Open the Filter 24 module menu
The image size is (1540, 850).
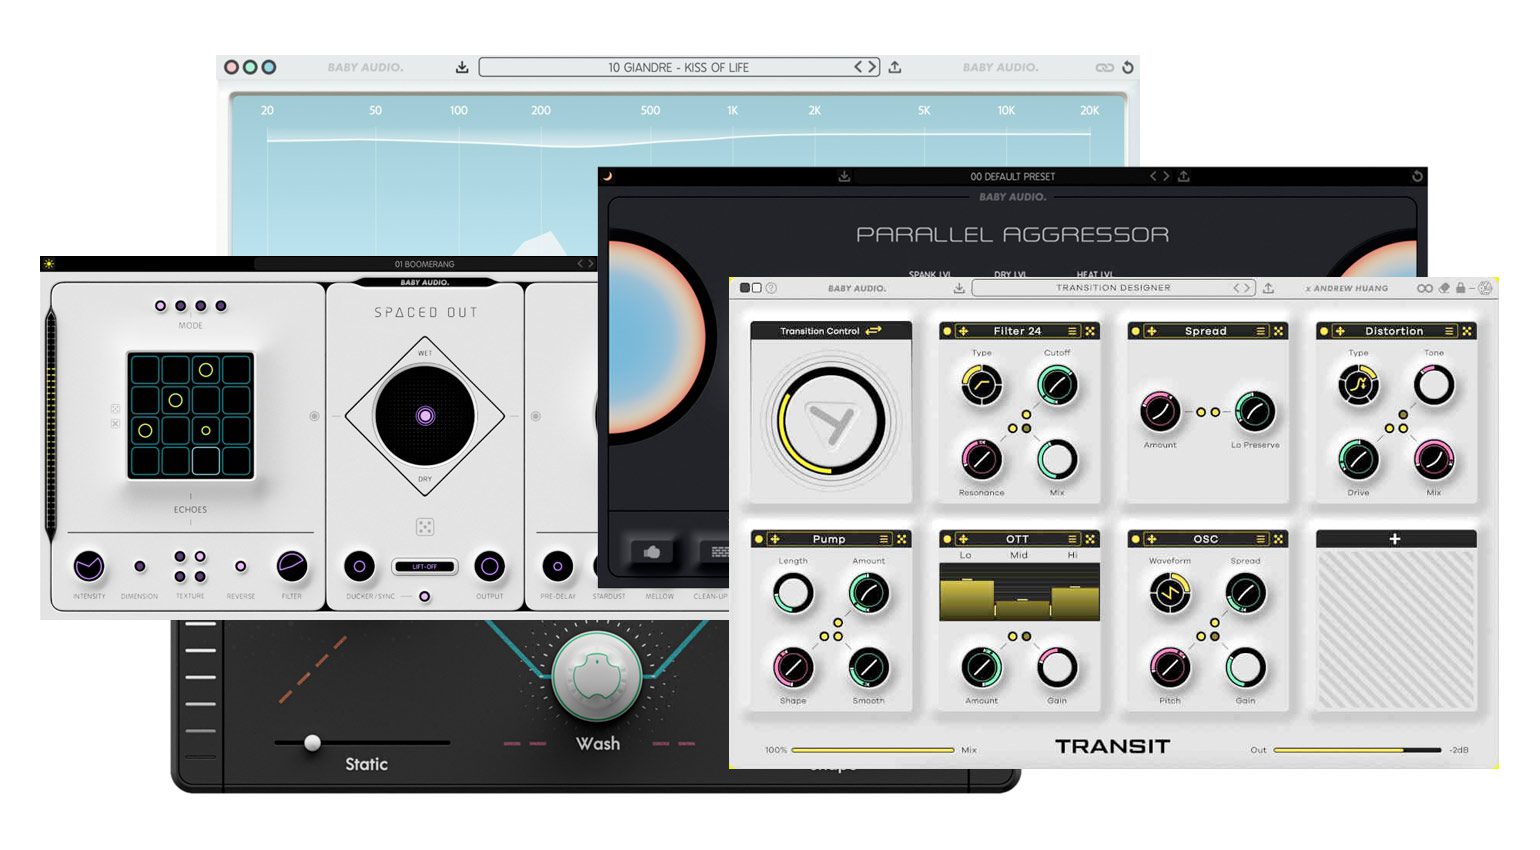(1072, 331)
